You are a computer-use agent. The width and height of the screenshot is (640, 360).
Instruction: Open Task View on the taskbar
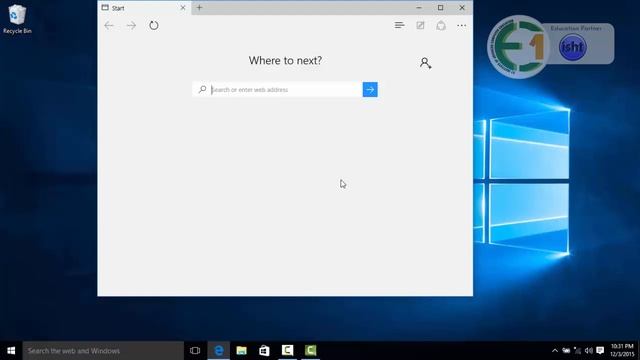click(195, 351)
